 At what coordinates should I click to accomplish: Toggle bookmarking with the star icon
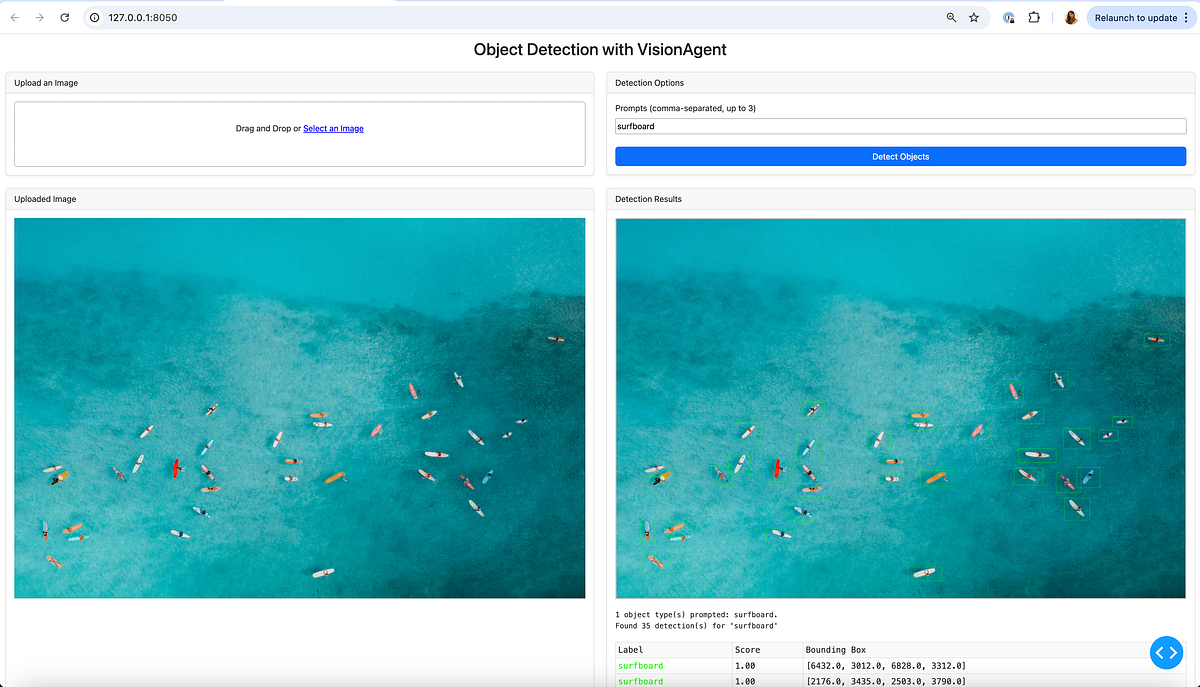(974, 17)
